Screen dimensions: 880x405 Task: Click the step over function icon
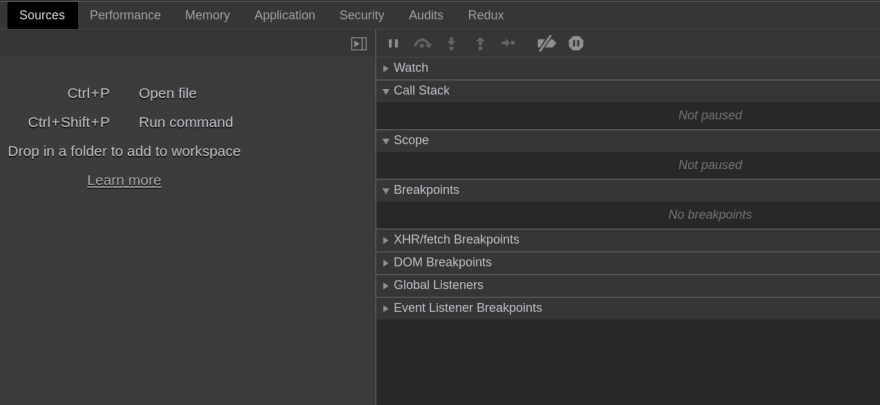[x=422, y=44]
